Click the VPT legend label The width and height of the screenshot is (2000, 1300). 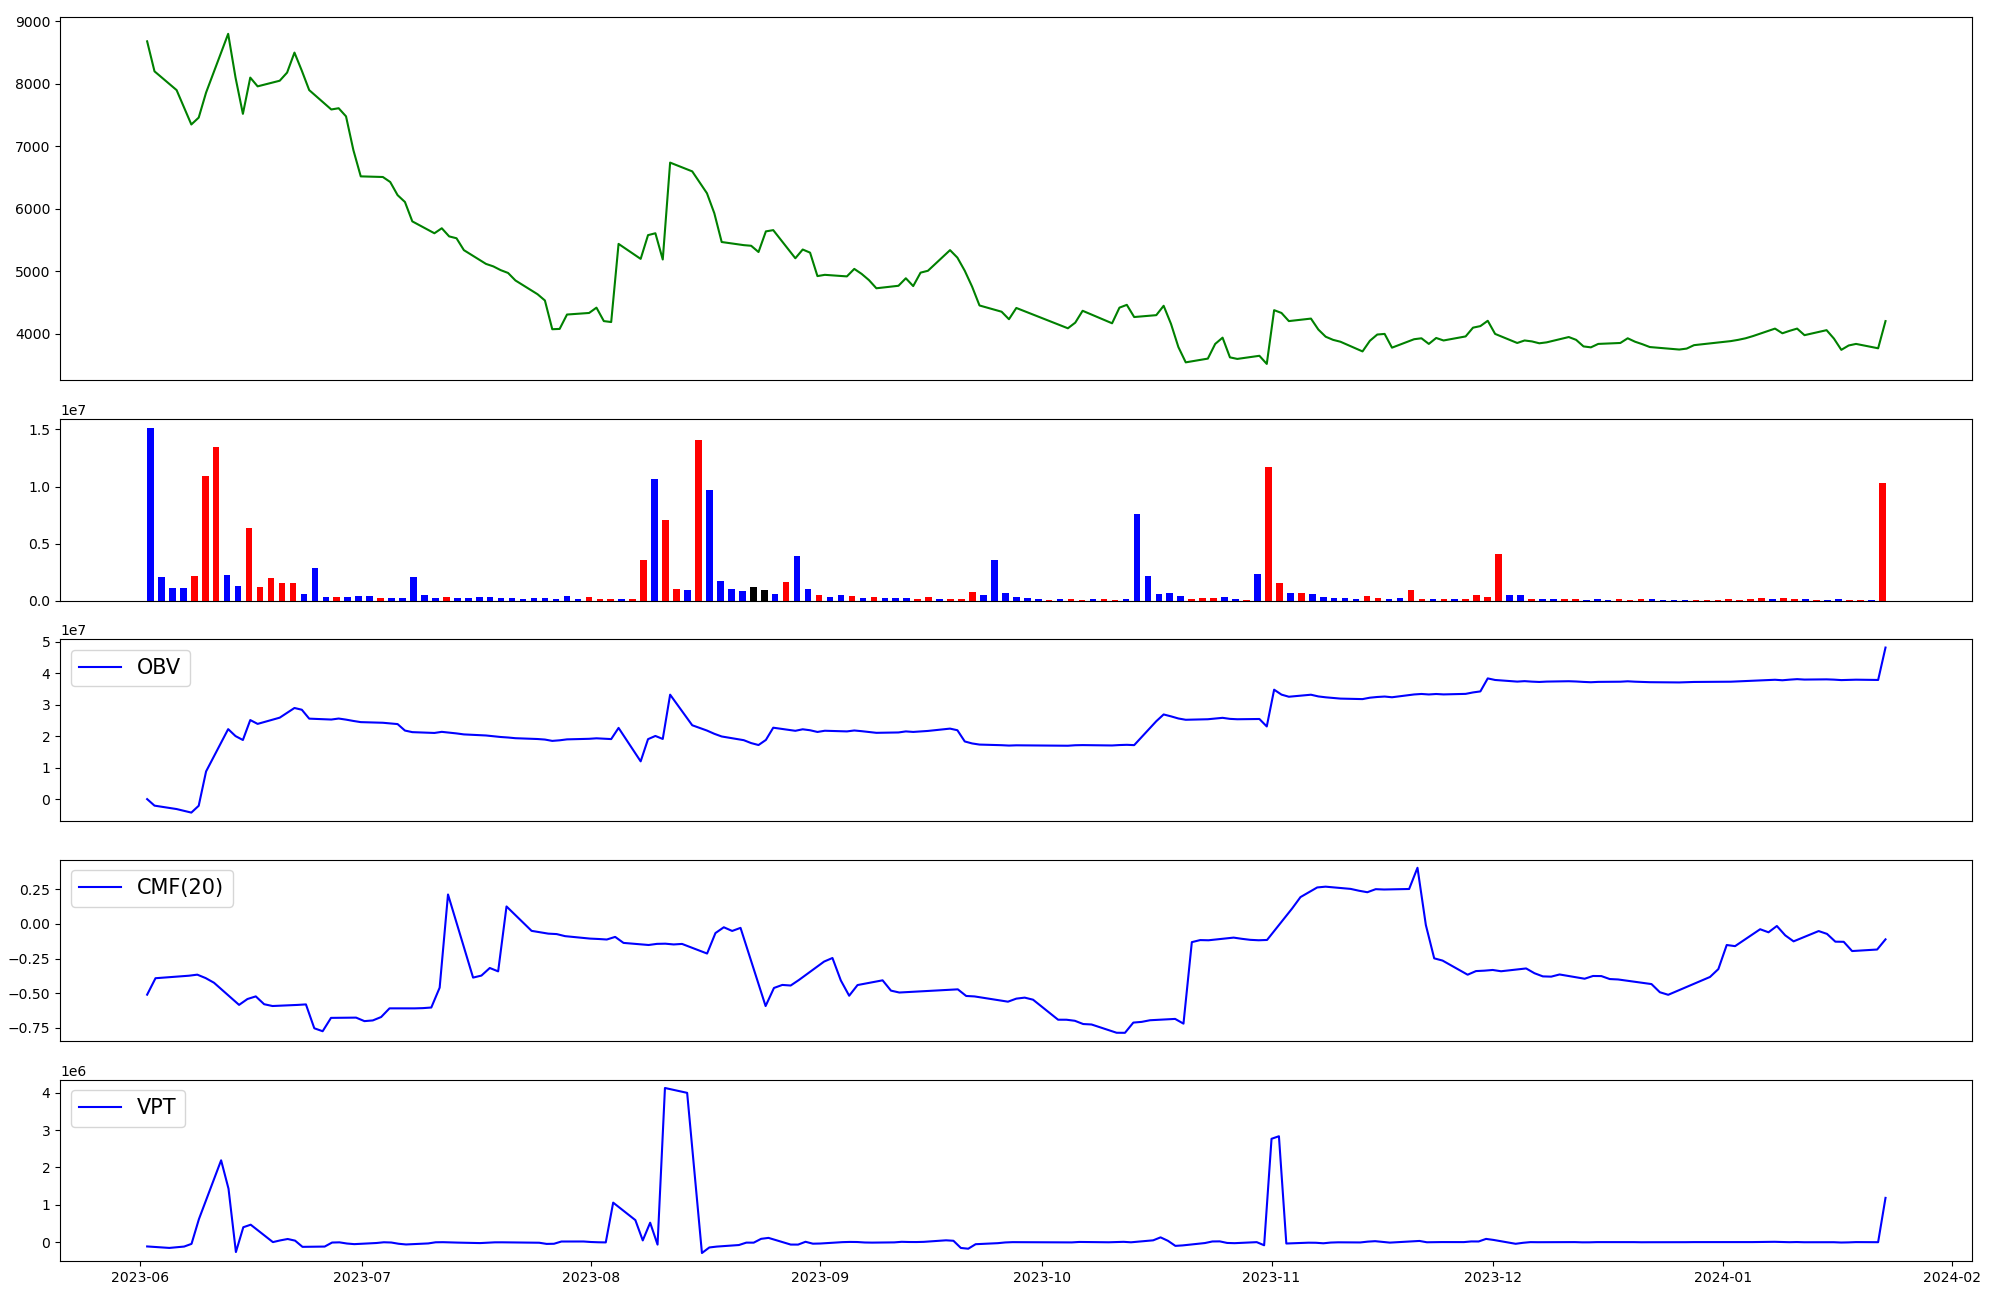click(x=156, y=1107)
